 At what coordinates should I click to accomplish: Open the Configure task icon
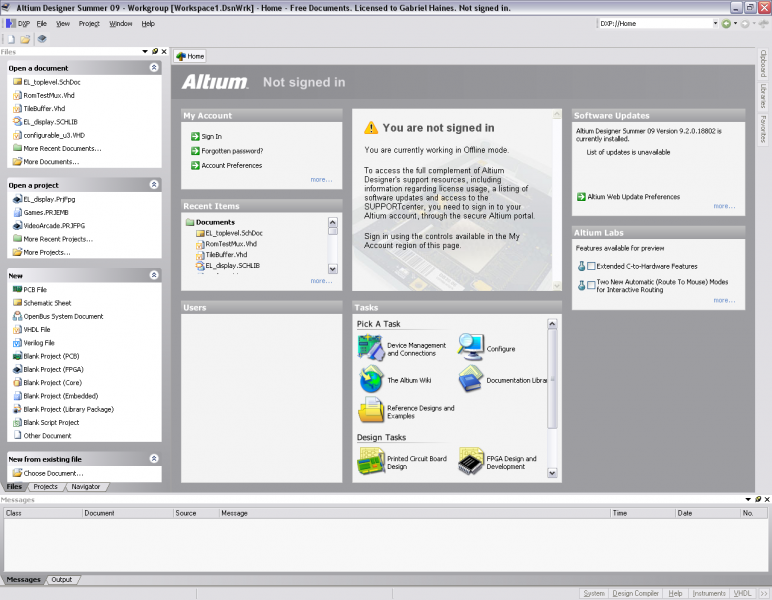tap(471, 347)
